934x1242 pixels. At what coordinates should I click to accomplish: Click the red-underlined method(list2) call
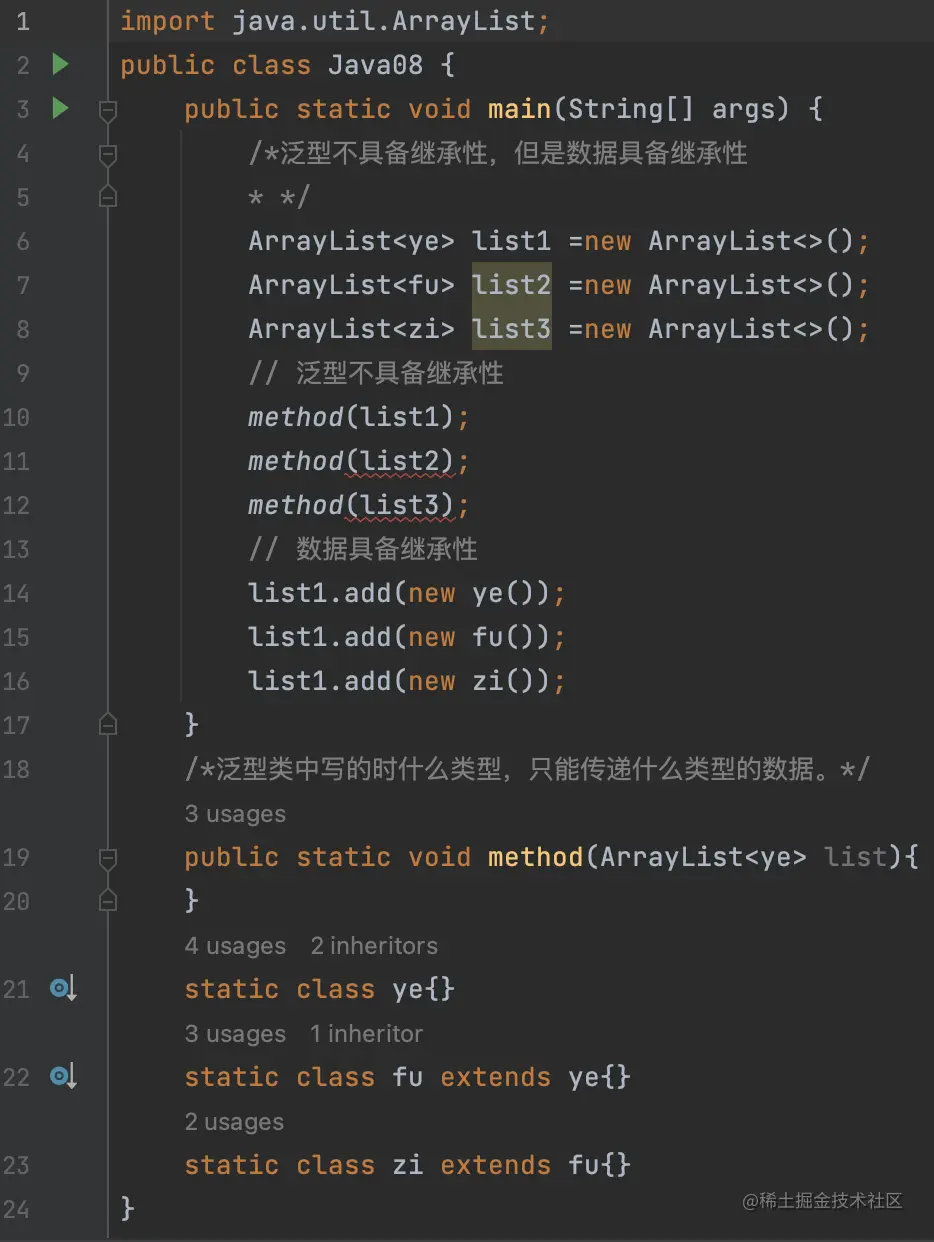pyautogui.click(x=355, y=460)
